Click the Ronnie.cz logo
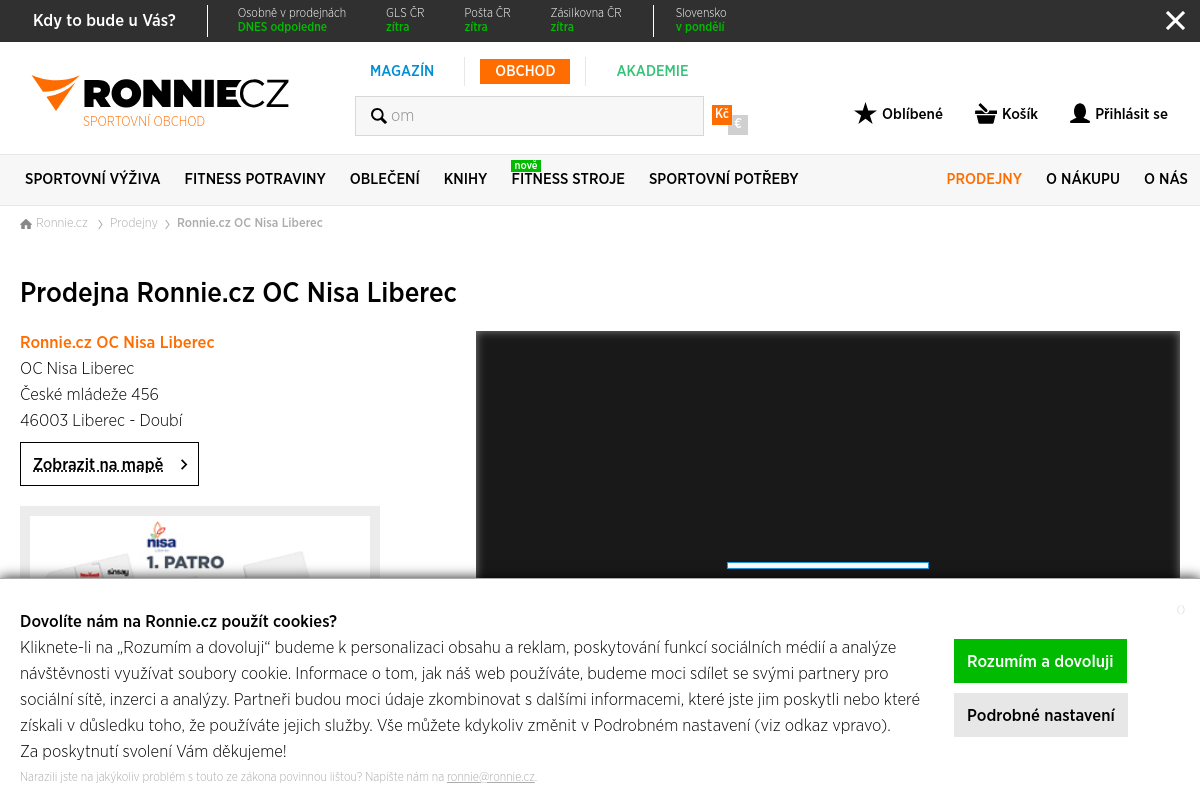This screenshot has width=1200, height=800. (160, 101)
